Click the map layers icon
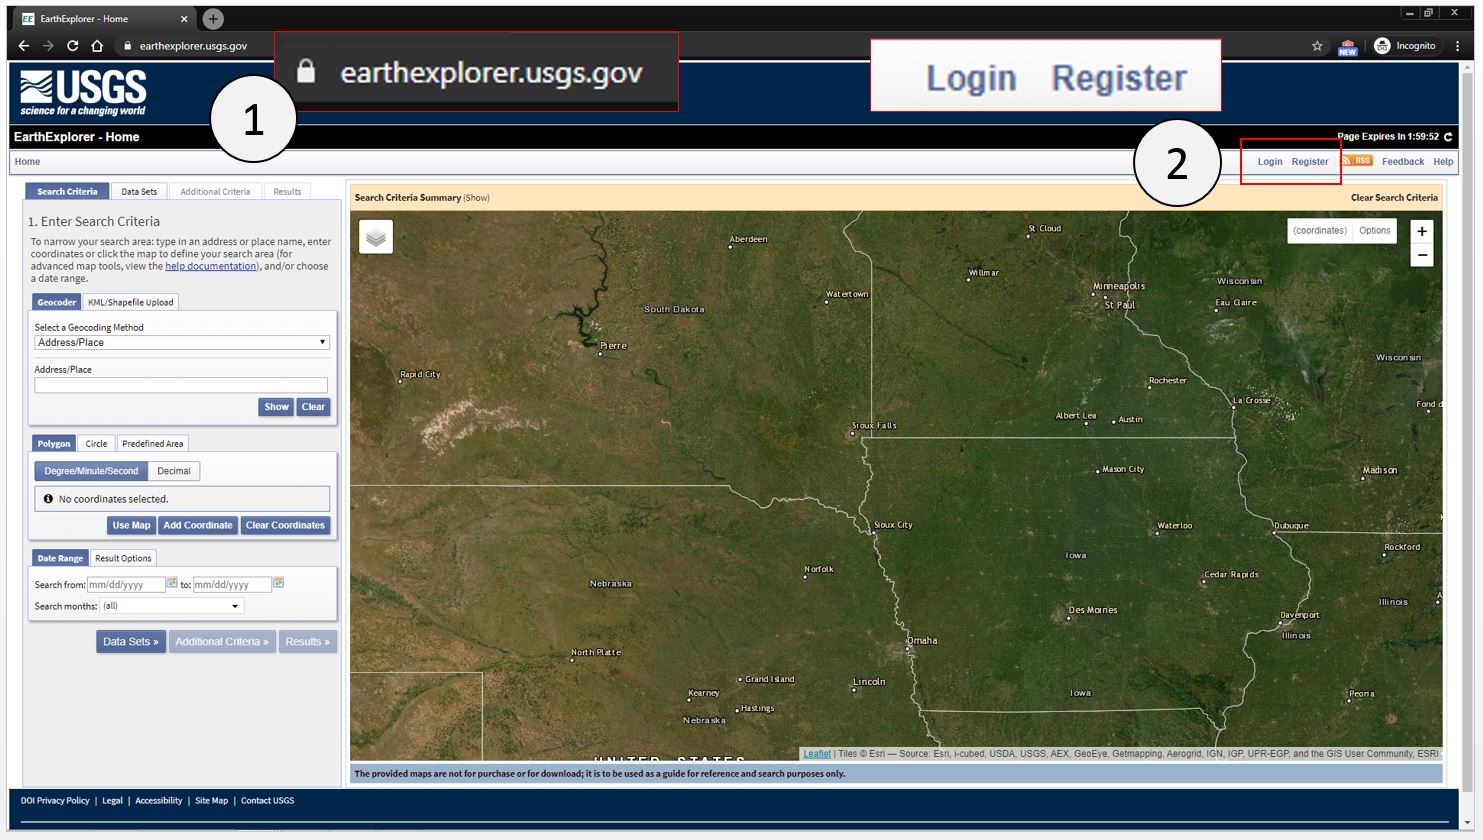The width and height of the screenshot is (1483, 840). (376, 237)
